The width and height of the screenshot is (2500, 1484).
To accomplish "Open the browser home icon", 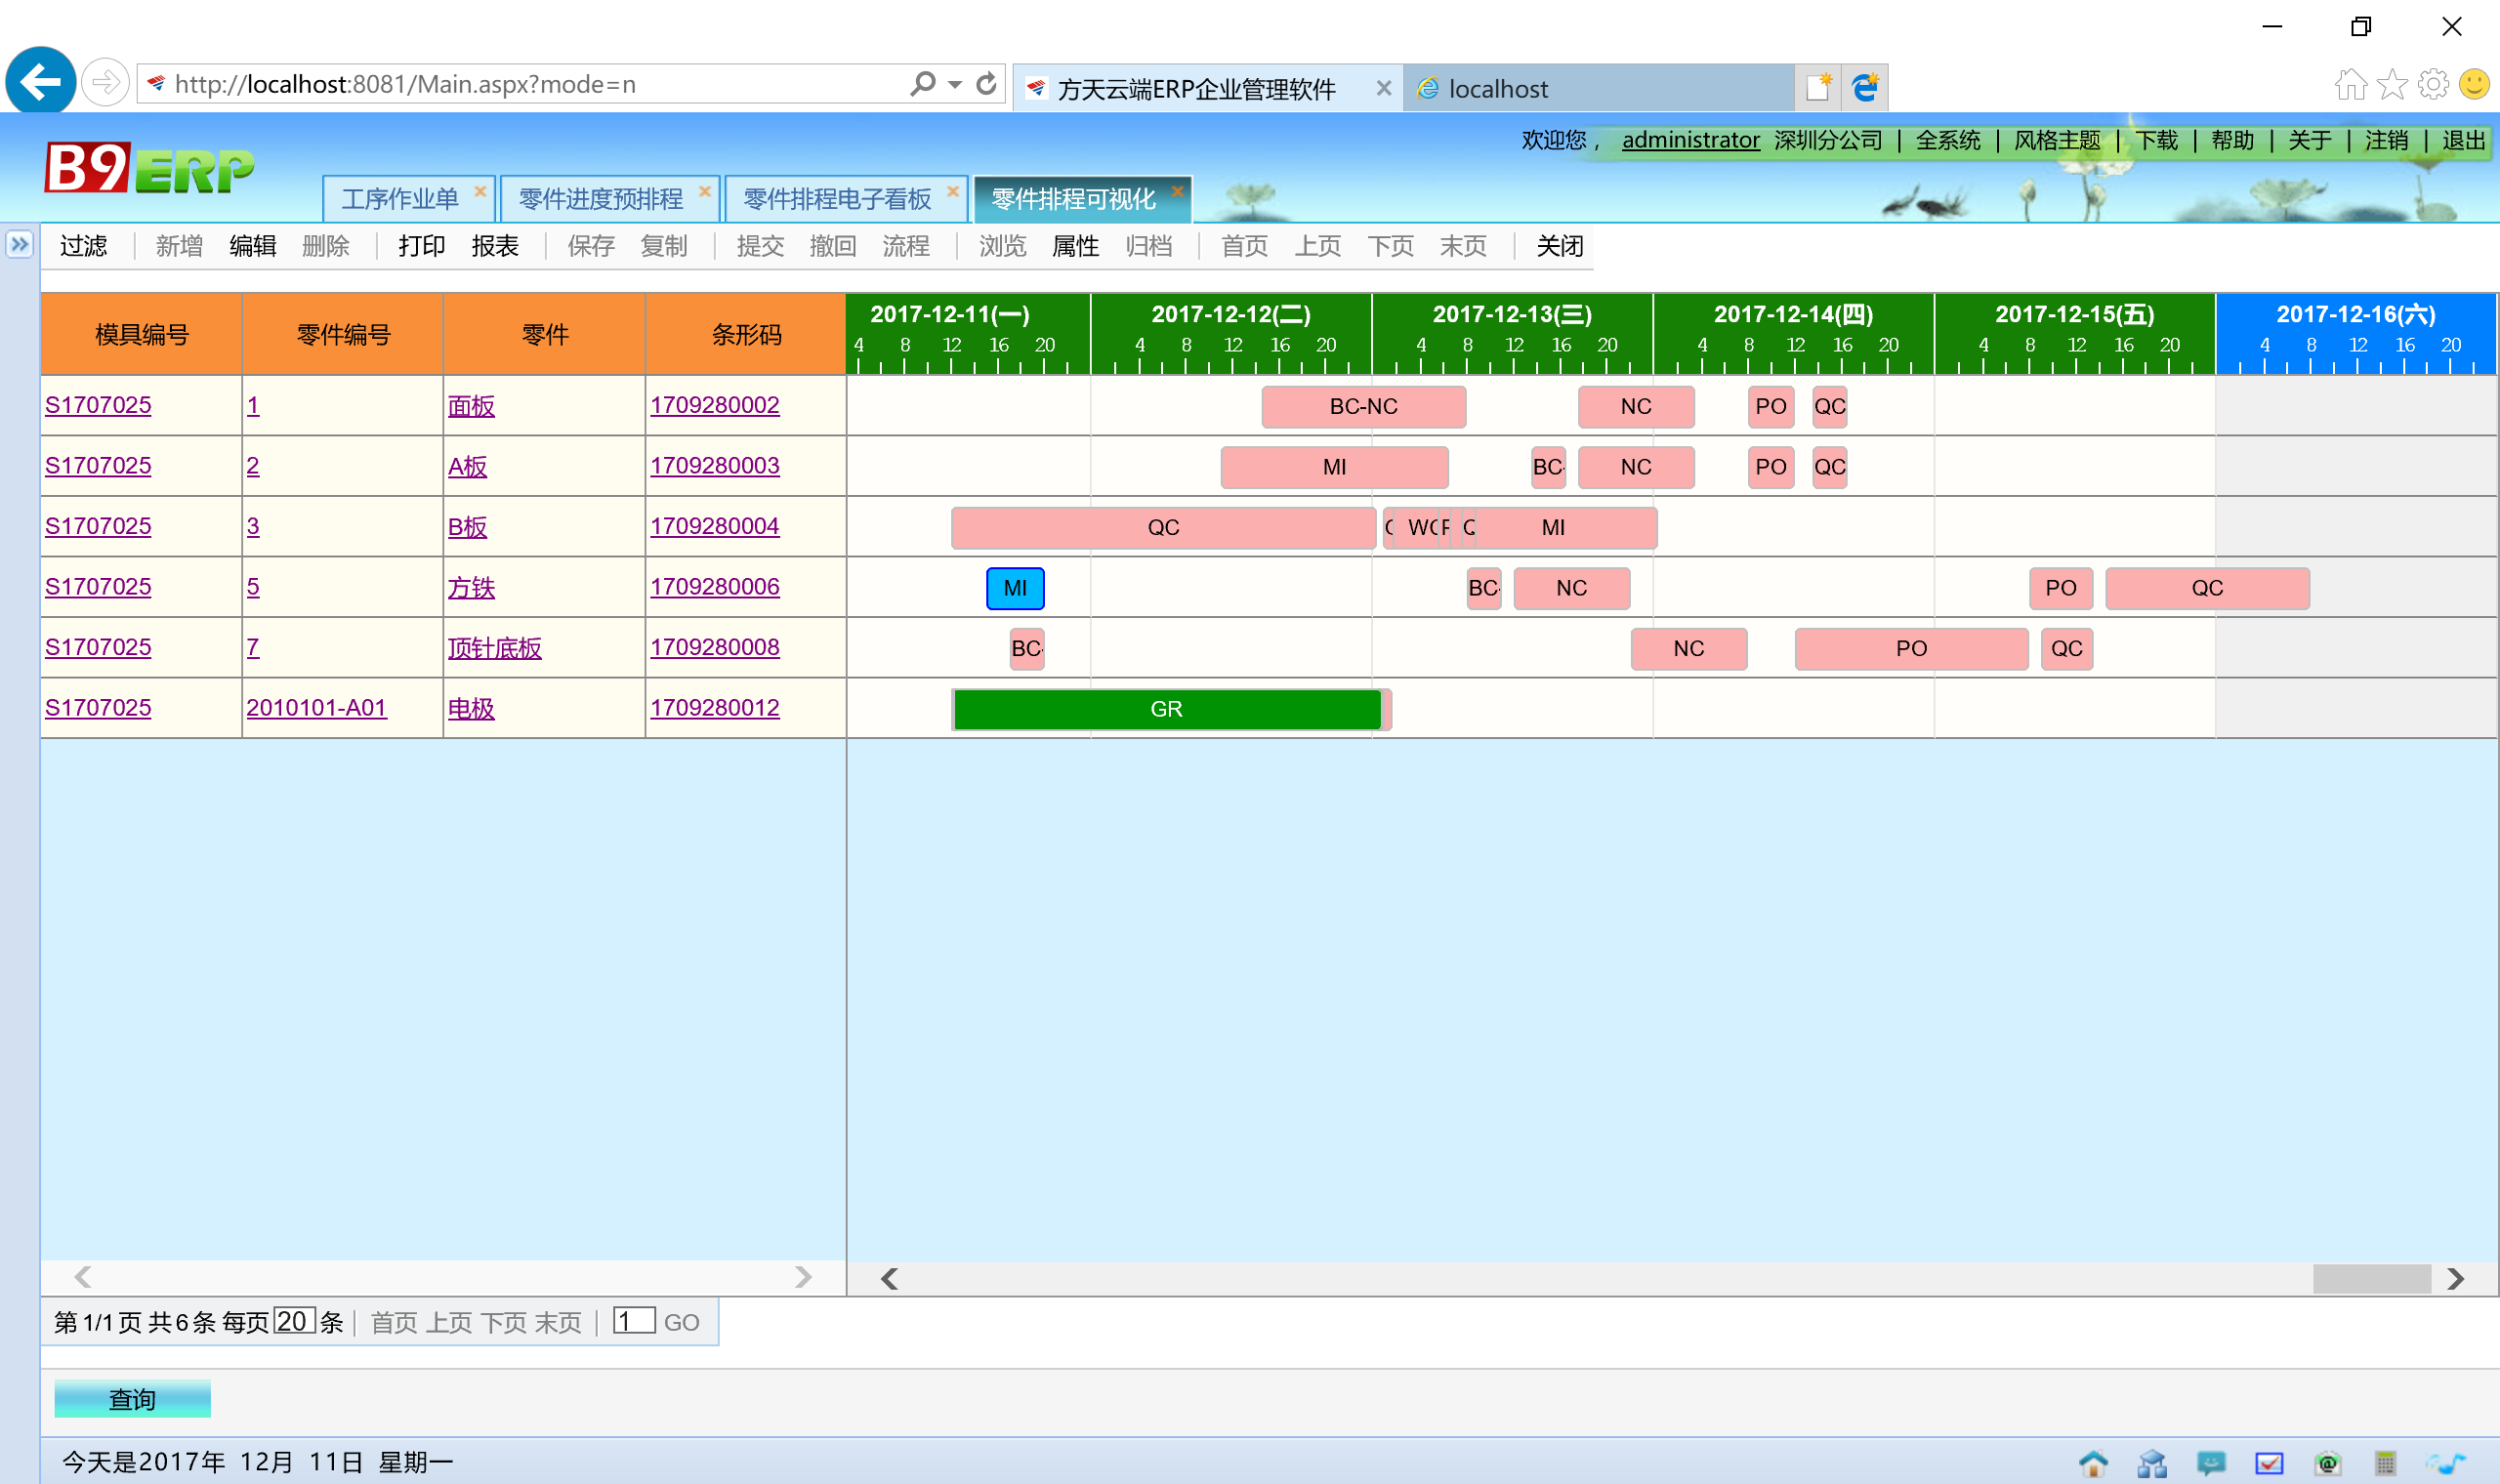I will click(2351, 84).
